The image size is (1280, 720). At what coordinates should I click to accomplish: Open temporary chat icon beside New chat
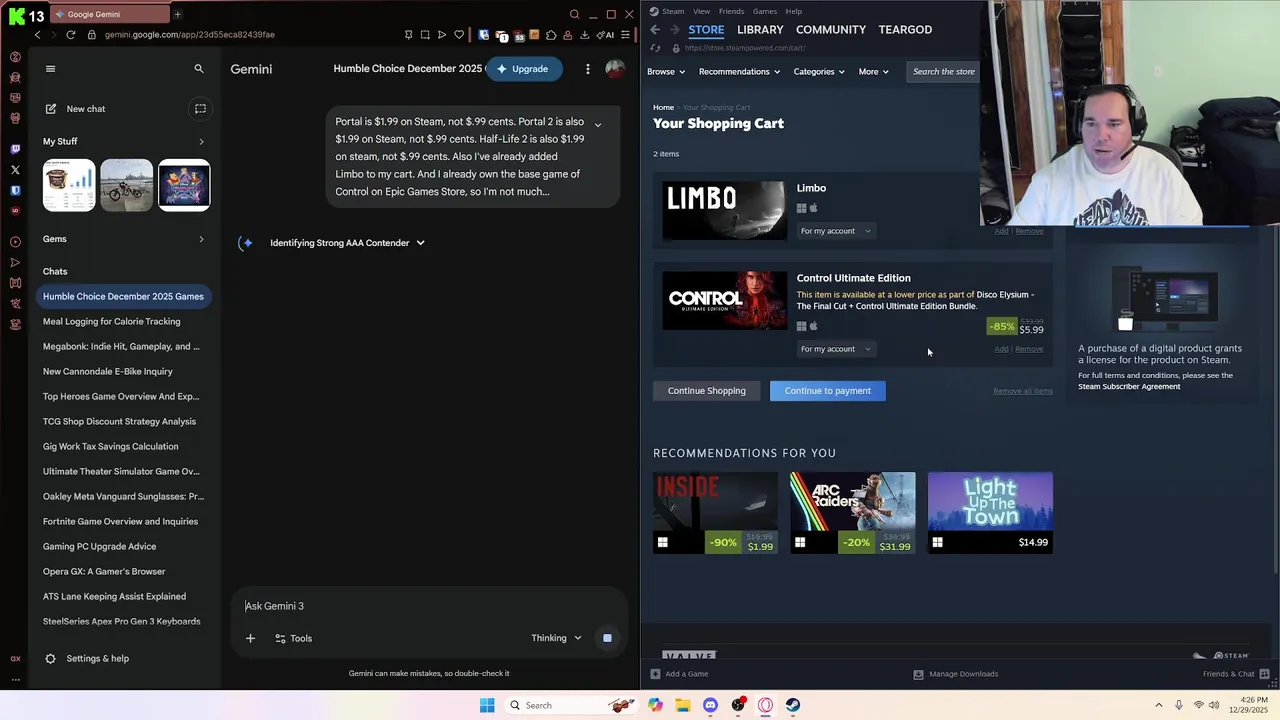click(200, 109)
